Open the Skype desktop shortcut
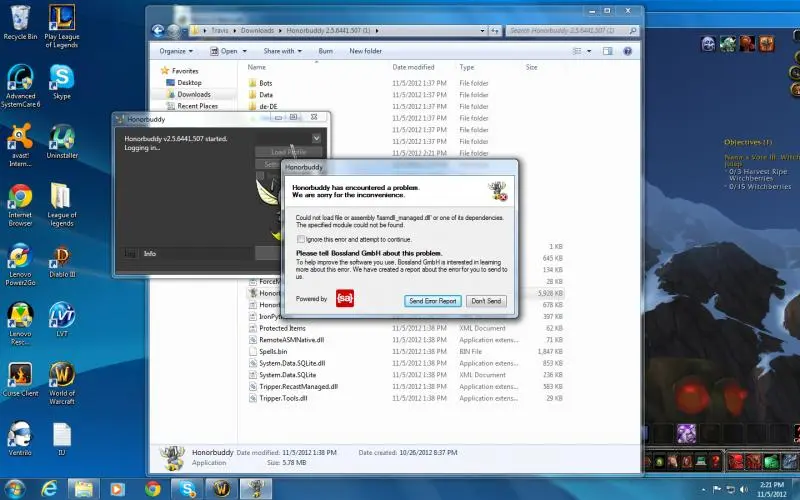Screen dimensions: 800x500 tap(62, 82)
